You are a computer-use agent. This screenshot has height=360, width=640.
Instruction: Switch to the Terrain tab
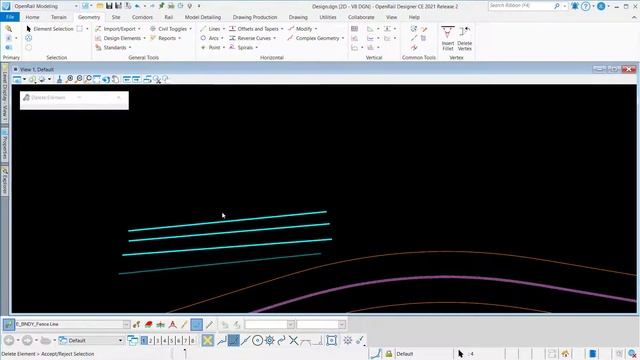(59, 17)
